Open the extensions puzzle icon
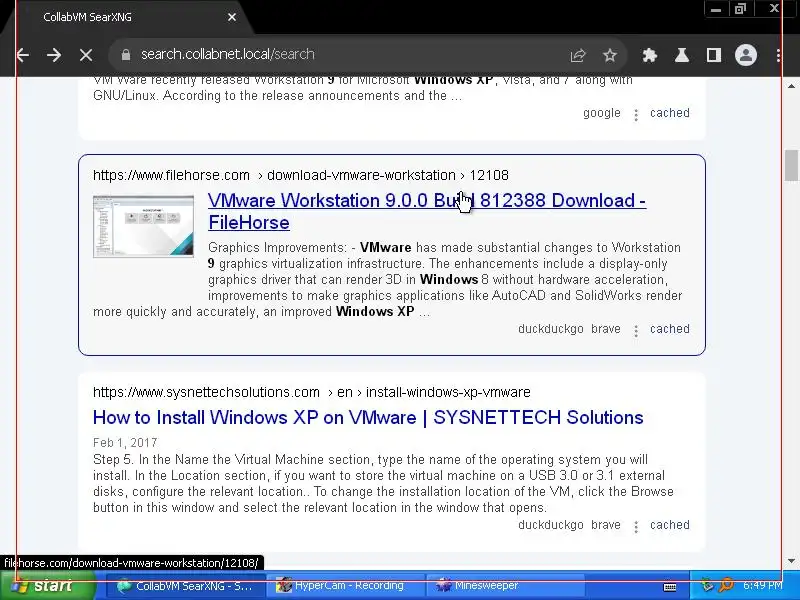This screenshot has width=800, height=600. pyautogui.click(x=649, y=55)
